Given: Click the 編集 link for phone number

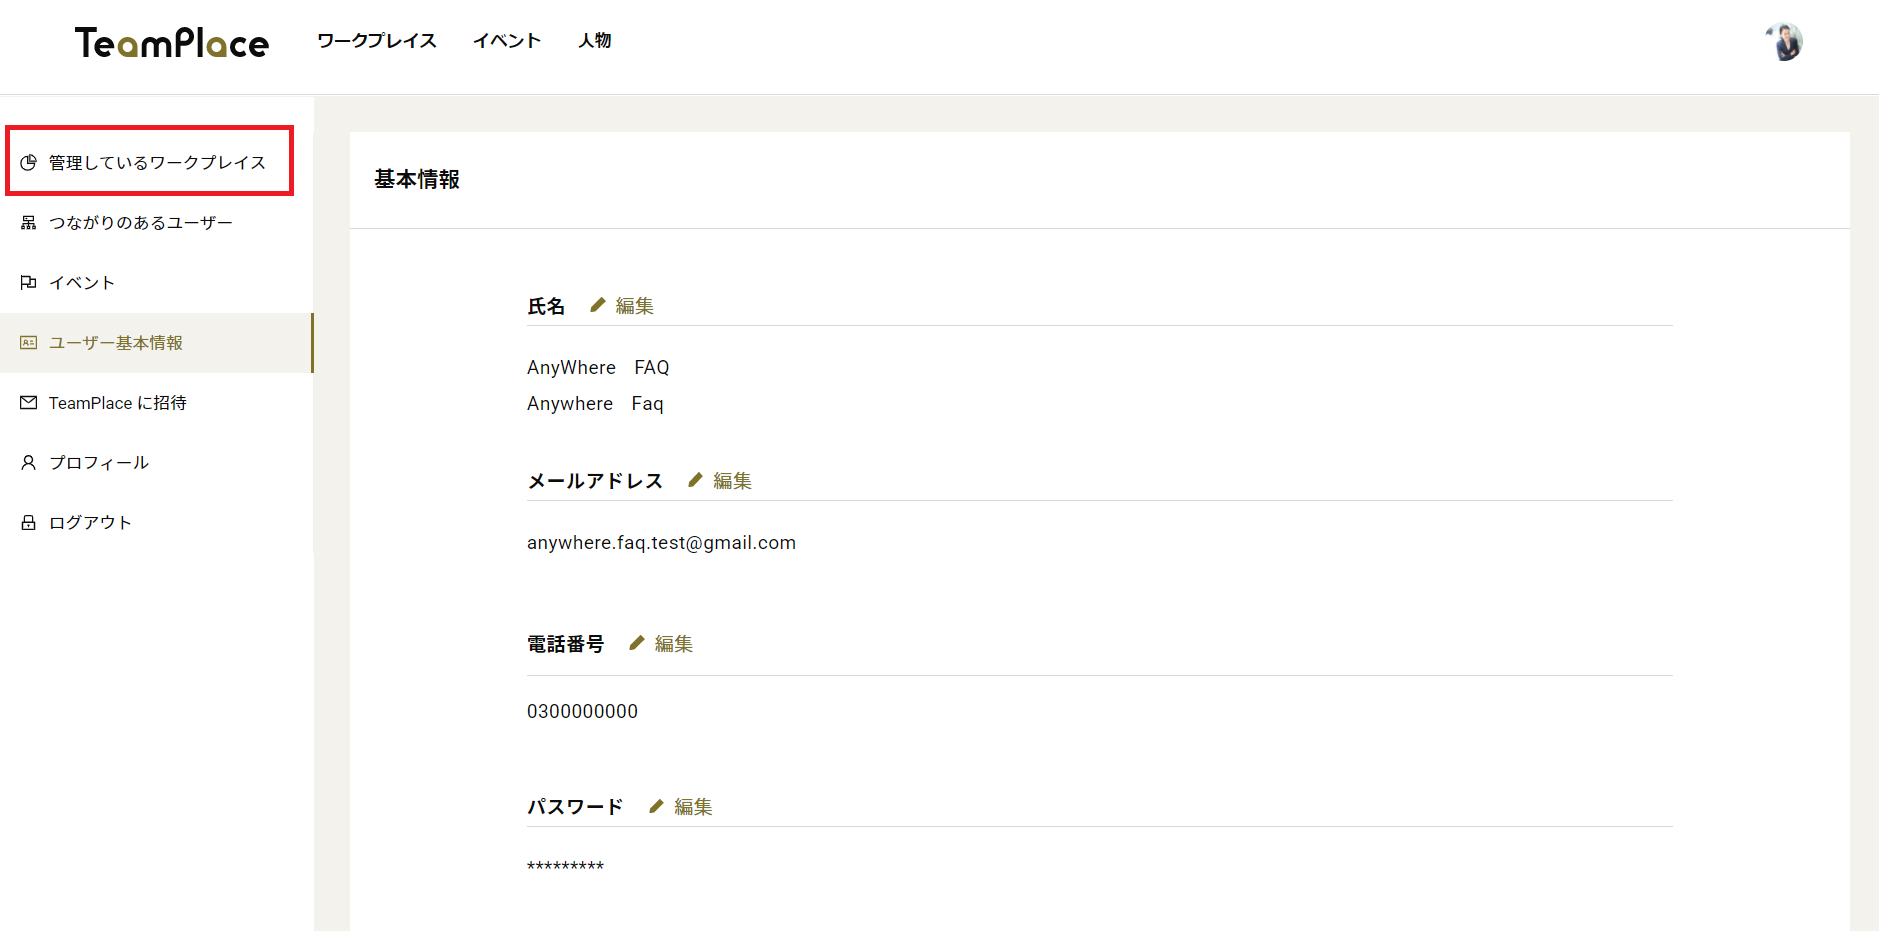Looking at the screenshot, I should click(x=674, y=644).
